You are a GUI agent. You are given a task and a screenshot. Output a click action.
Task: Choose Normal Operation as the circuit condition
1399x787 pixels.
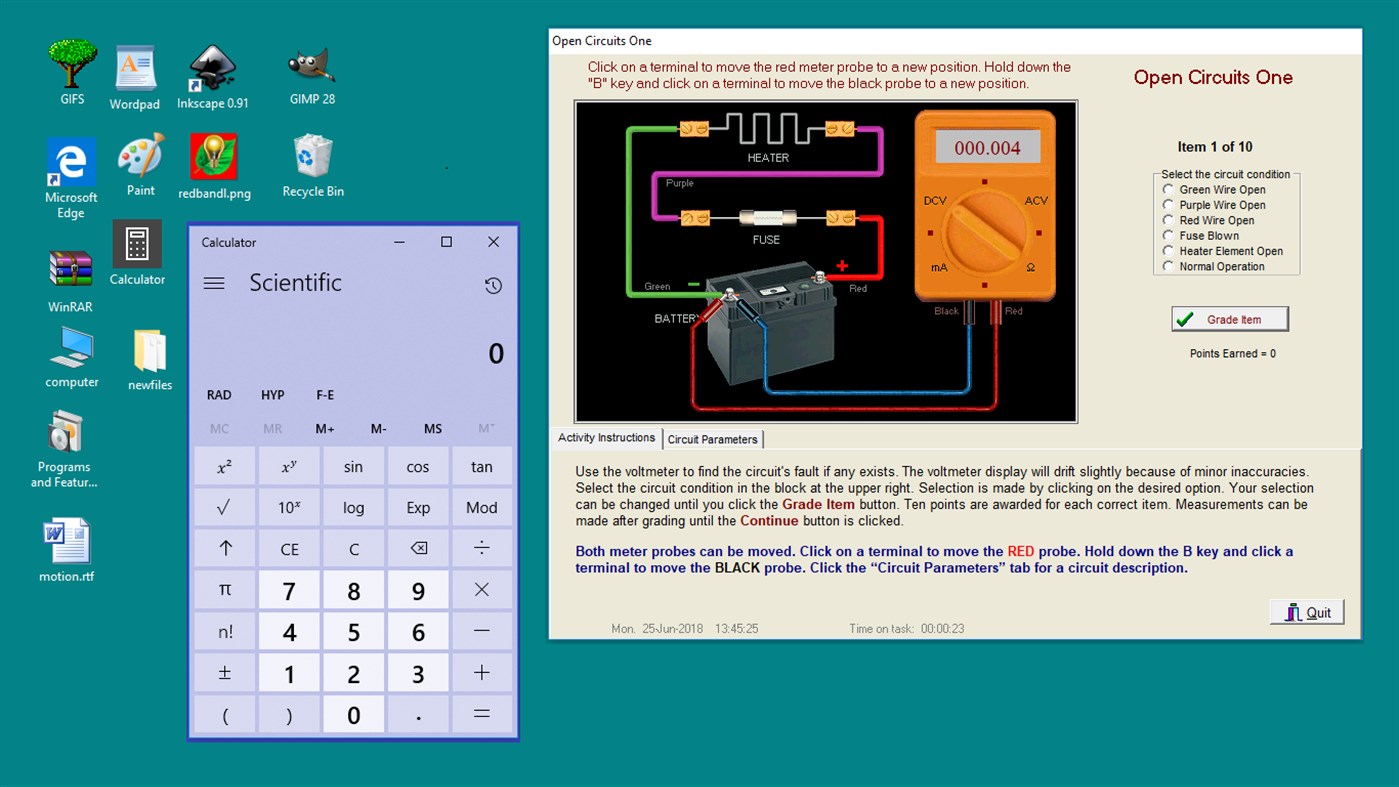1168,266
